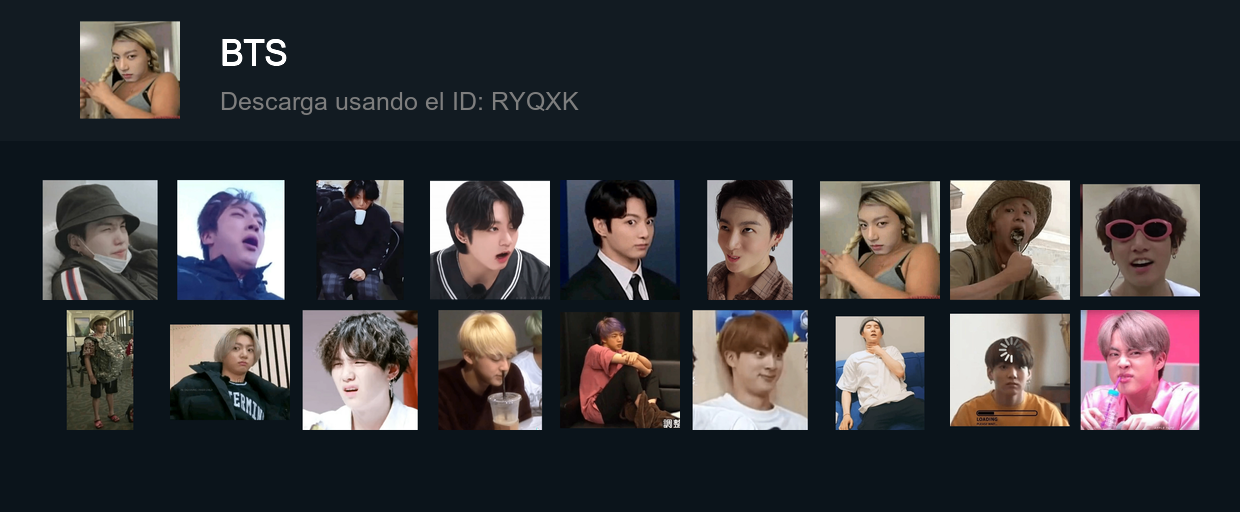Select sticker of man slumped on blue couch
The image size is (1240, 512).
tap(880, 373)
